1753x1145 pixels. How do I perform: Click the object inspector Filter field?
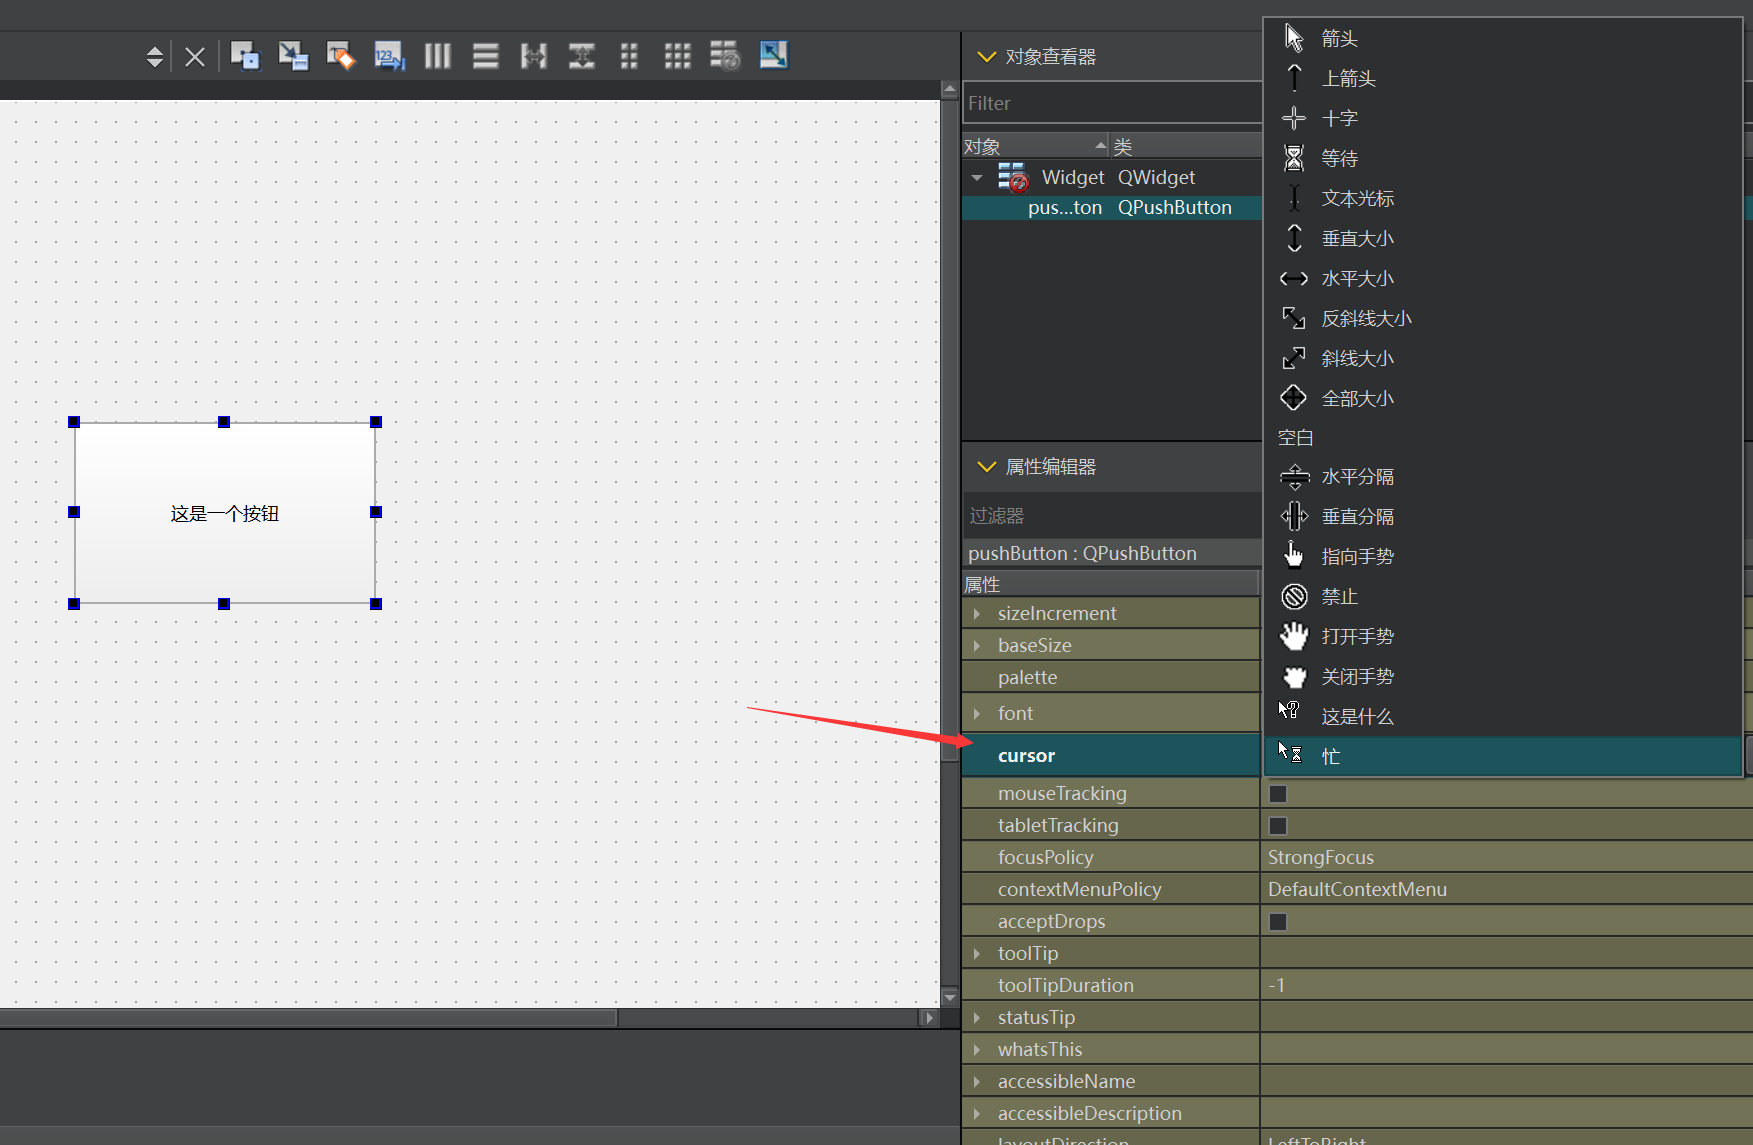click(1112, 103)
